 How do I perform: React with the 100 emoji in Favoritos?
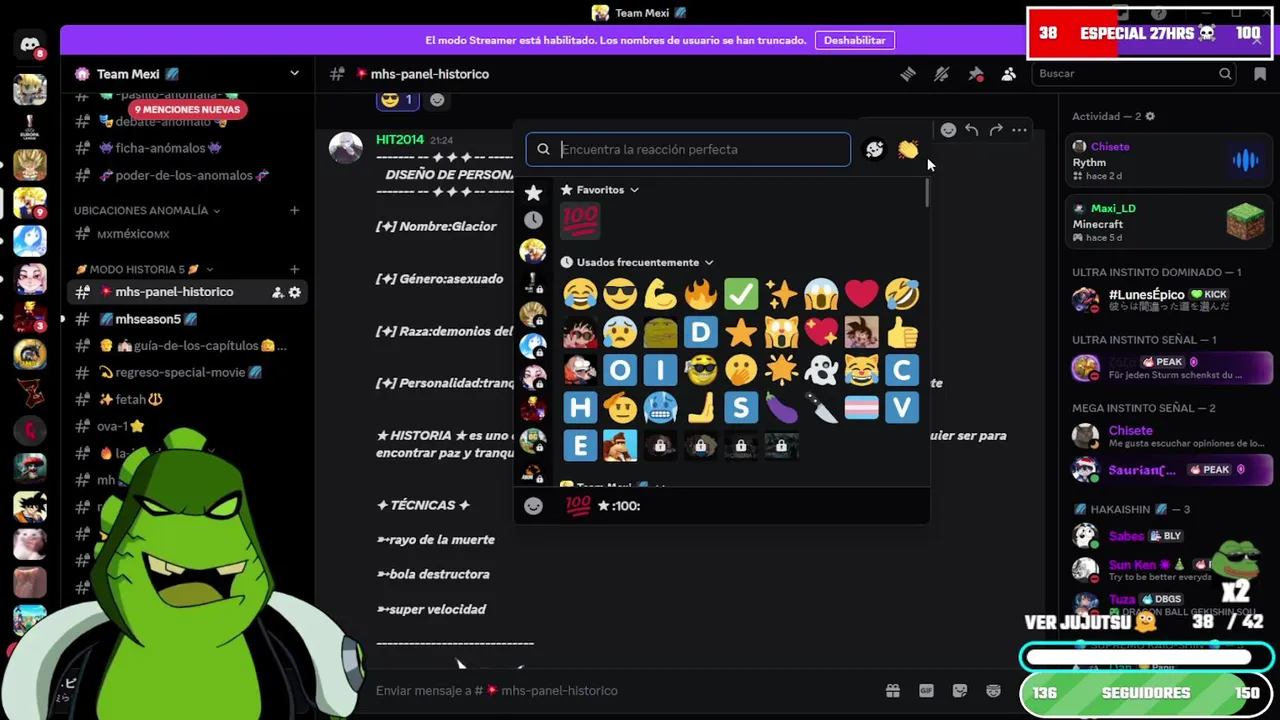580,220
